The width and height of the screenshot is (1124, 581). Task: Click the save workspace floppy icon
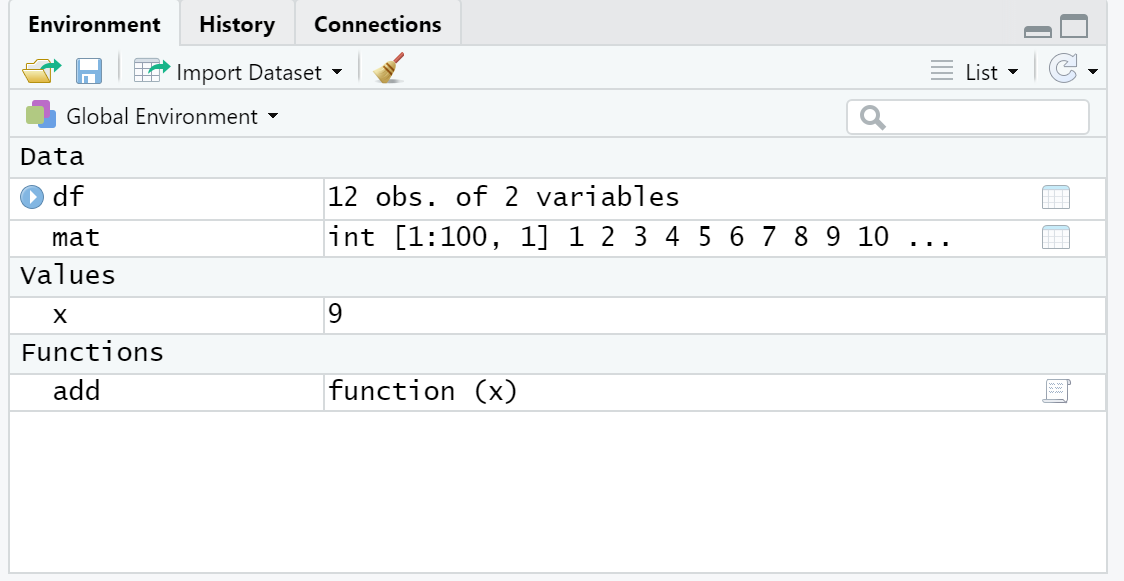tap(89, 71)
